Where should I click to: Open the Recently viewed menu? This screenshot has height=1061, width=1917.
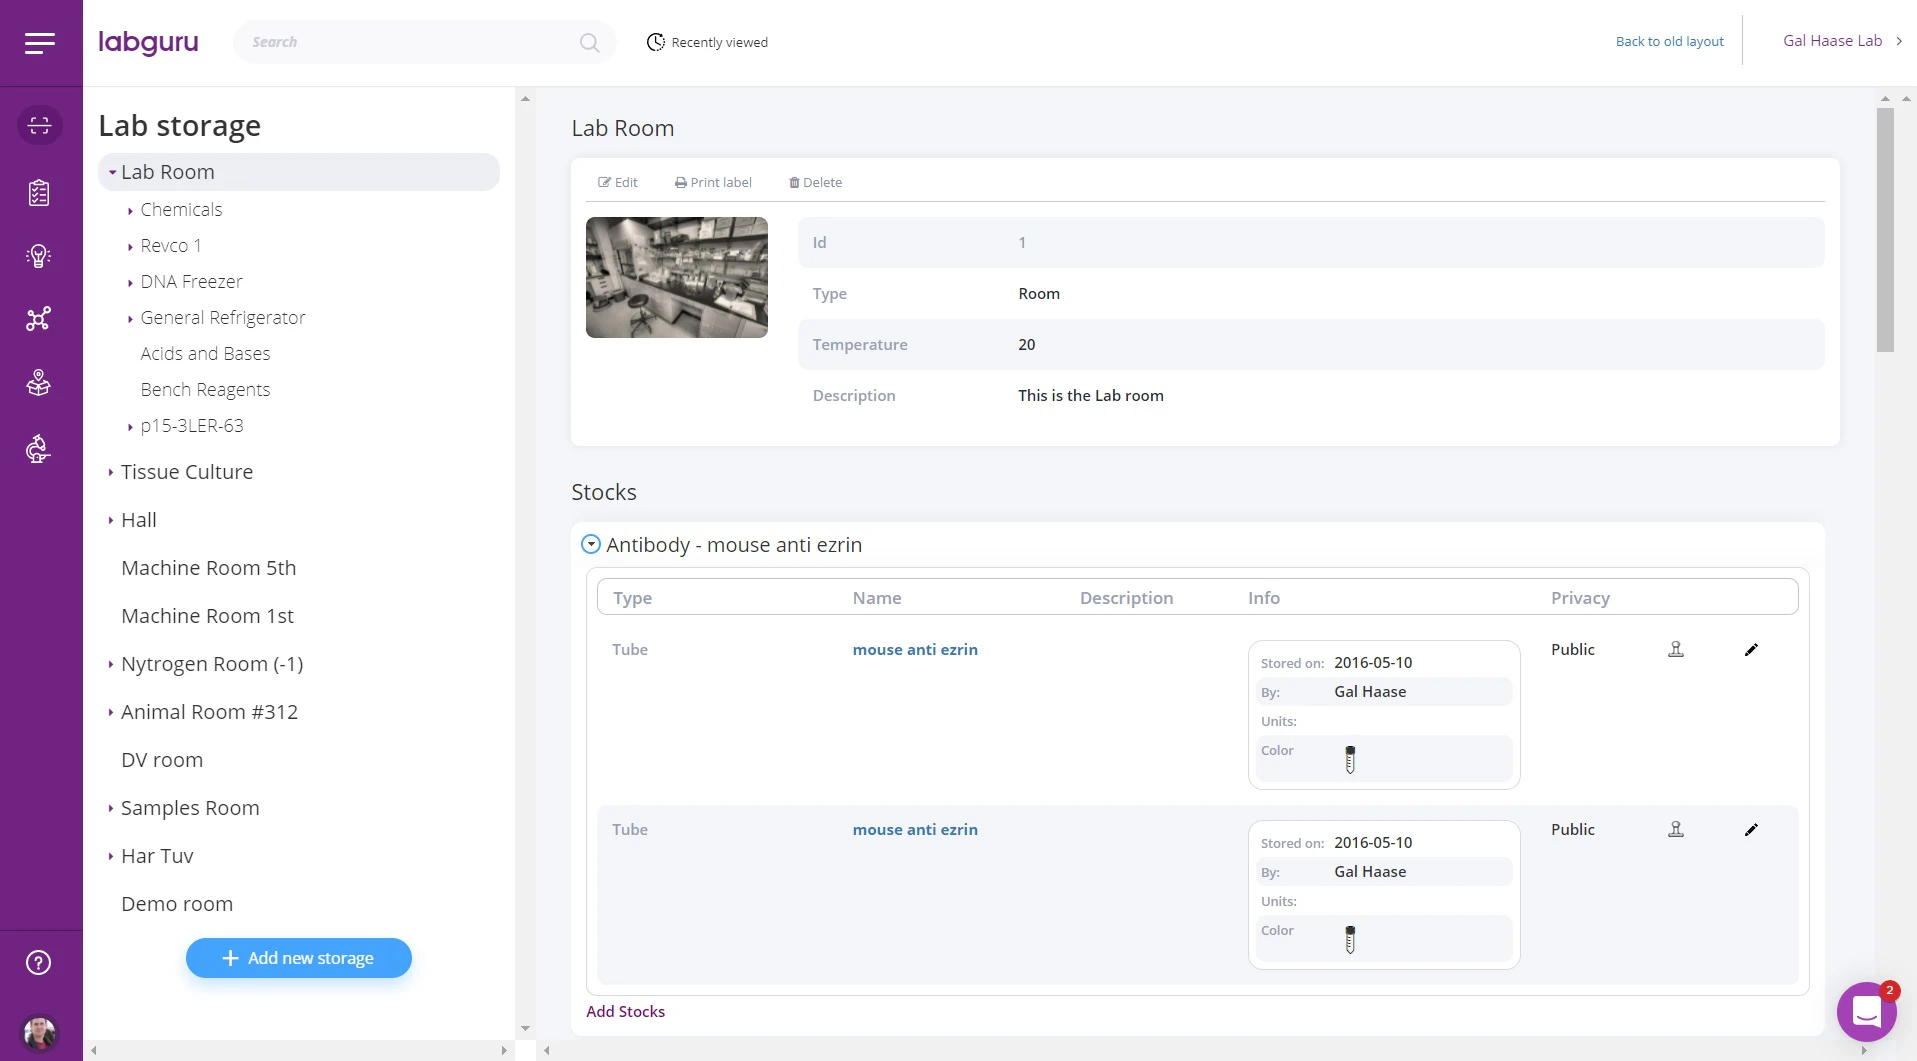pyautogui.click(x=707, y=42)
